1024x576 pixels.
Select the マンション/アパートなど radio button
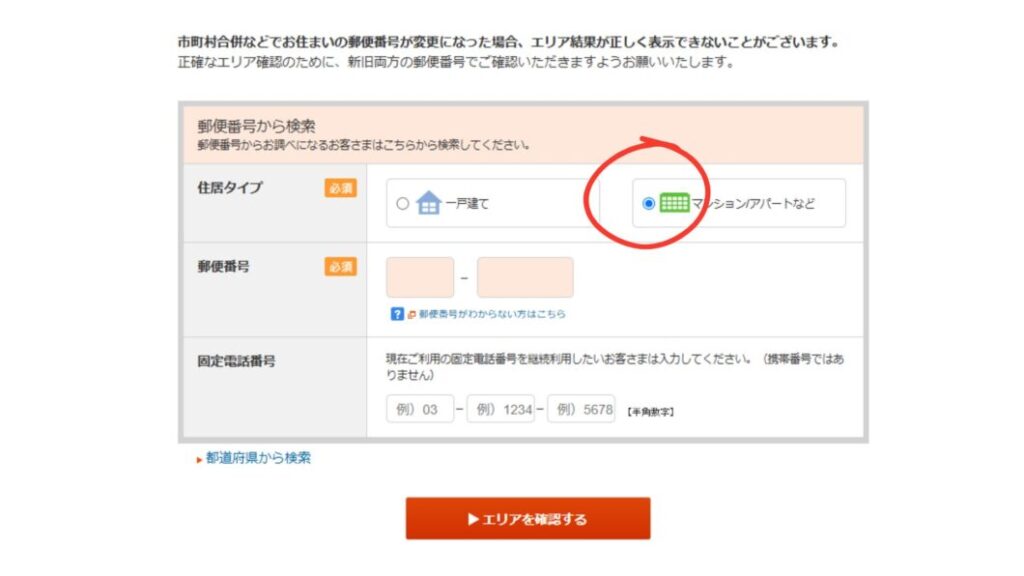(x=648, y=204)
